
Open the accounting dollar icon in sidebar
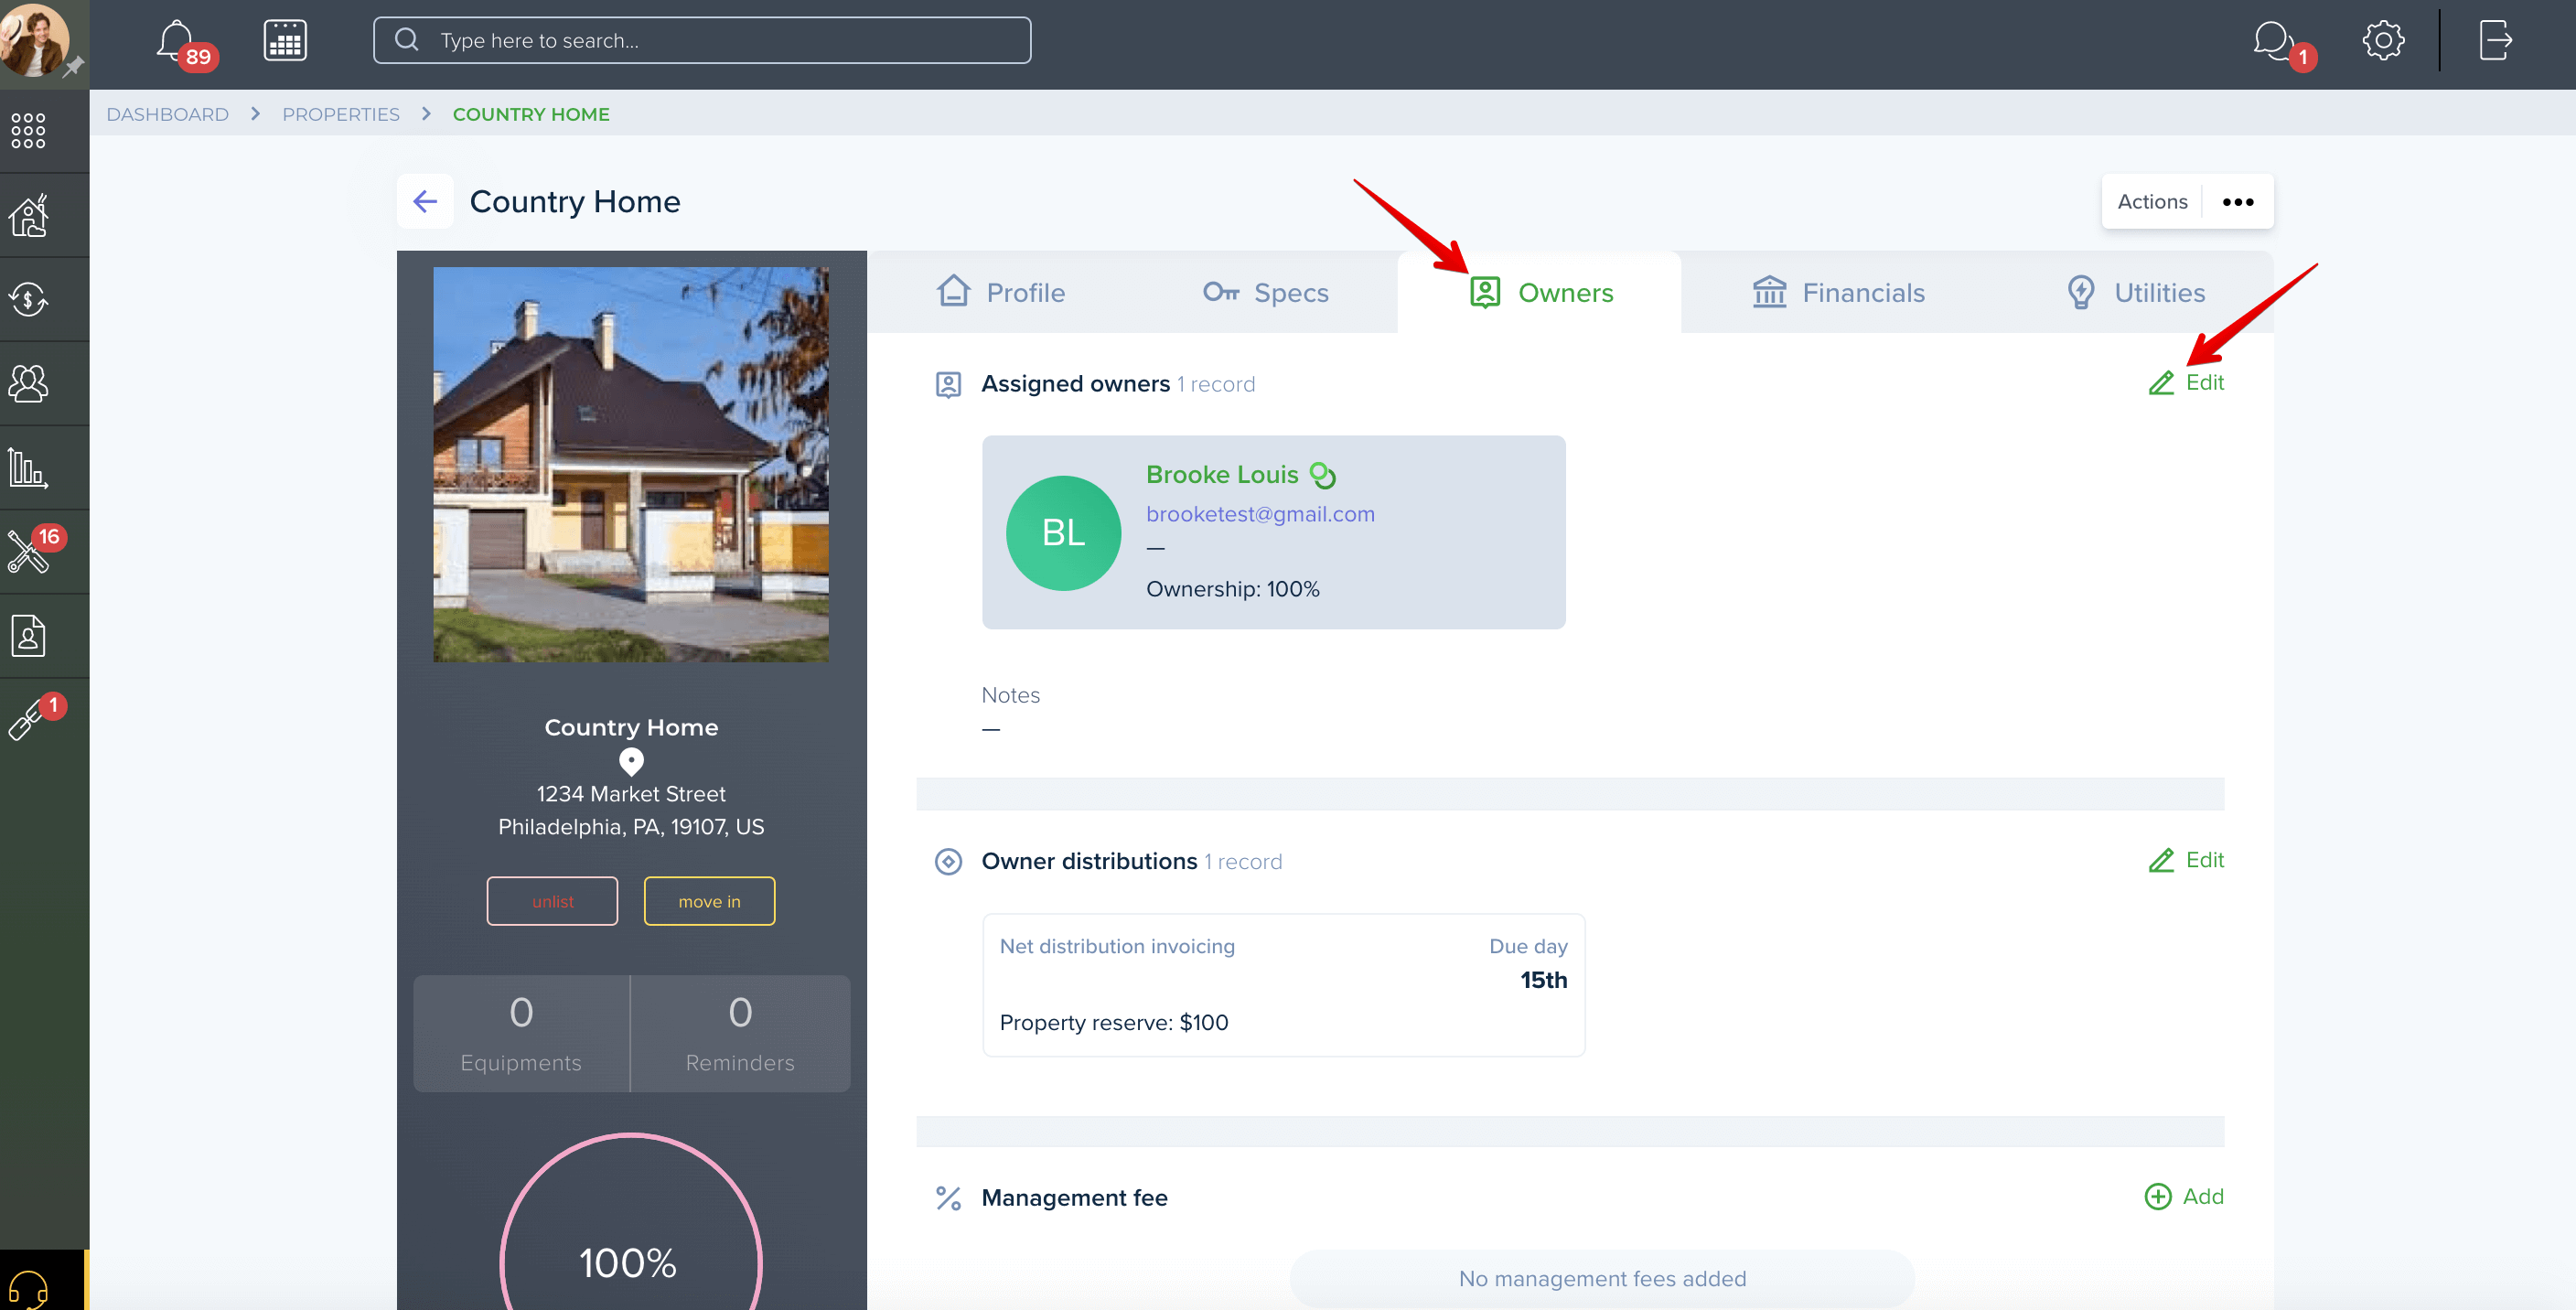point(28,299)
